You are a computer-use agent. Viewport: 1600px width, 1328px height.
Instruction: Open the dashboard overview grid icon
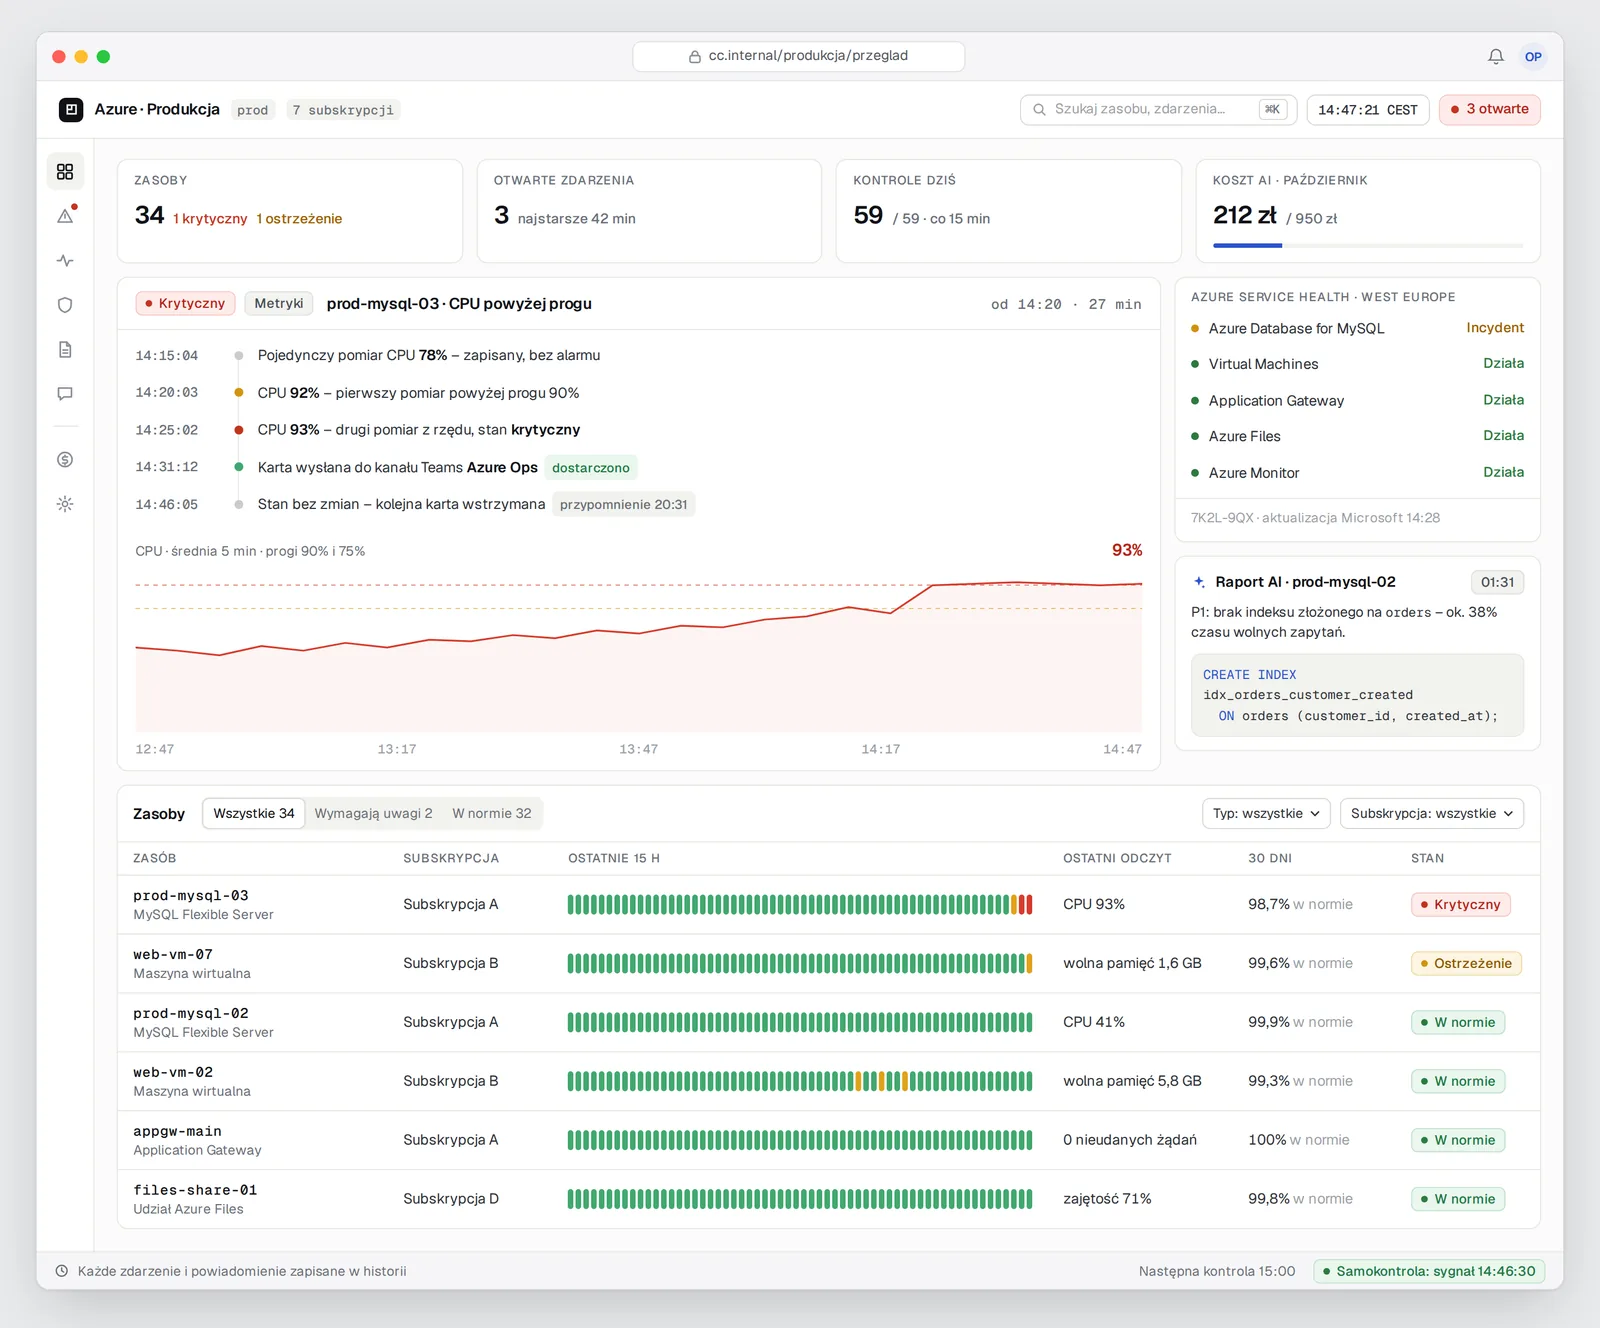point(65,172)
